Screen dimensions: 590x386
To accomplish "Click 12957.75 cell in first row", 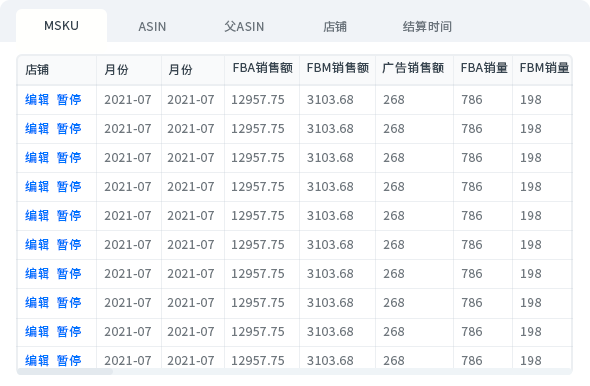I will pos(258,100).
